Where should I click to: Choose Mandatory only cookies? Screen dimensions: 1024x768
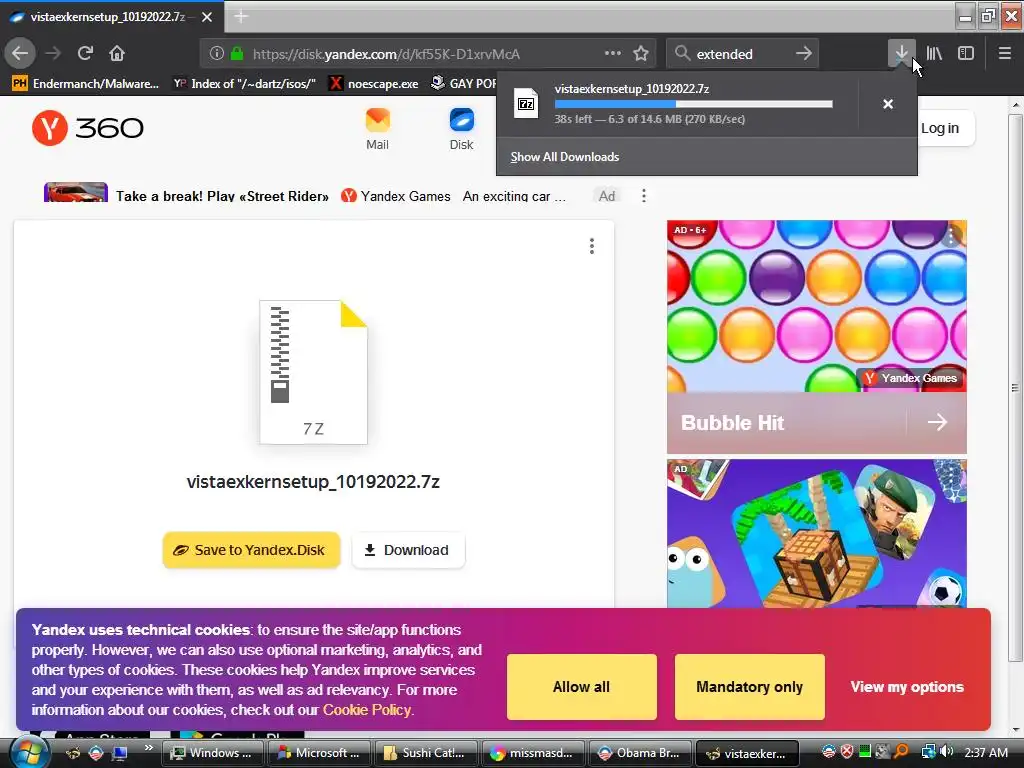coord(750,687)
